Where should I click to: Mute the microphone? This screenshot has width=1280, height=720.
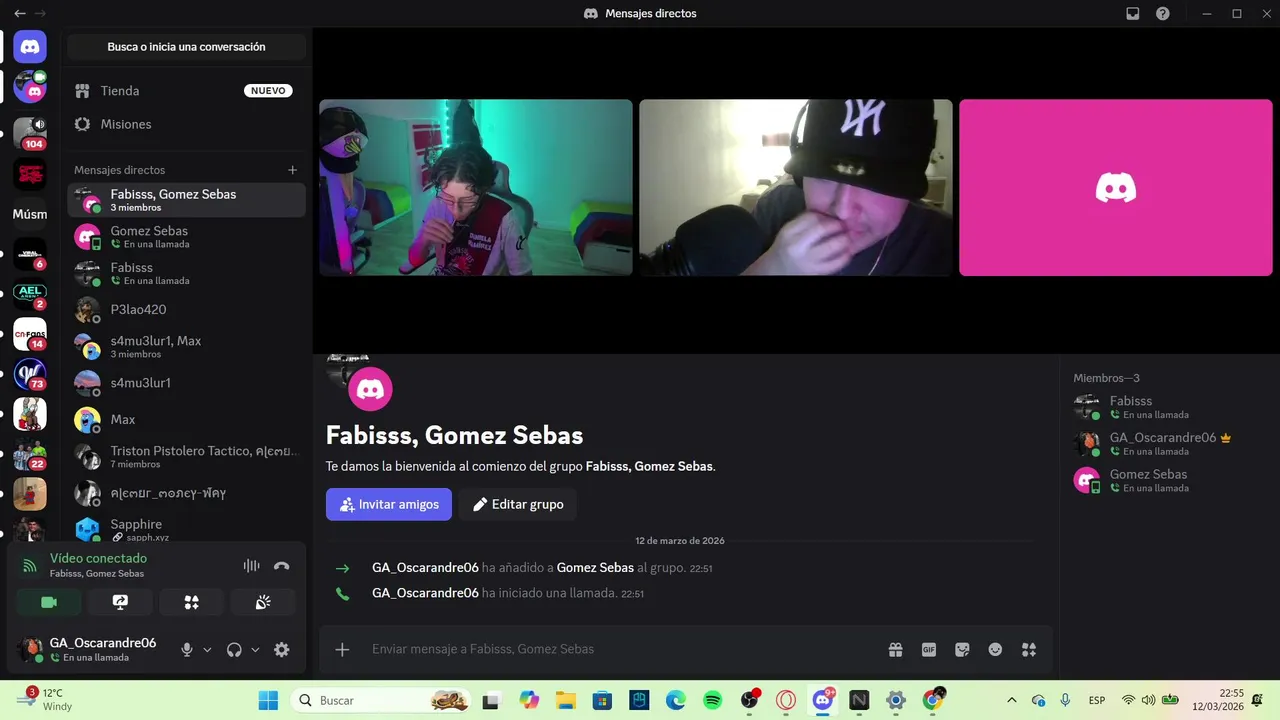pyautogui.click(x=186, y=649)
